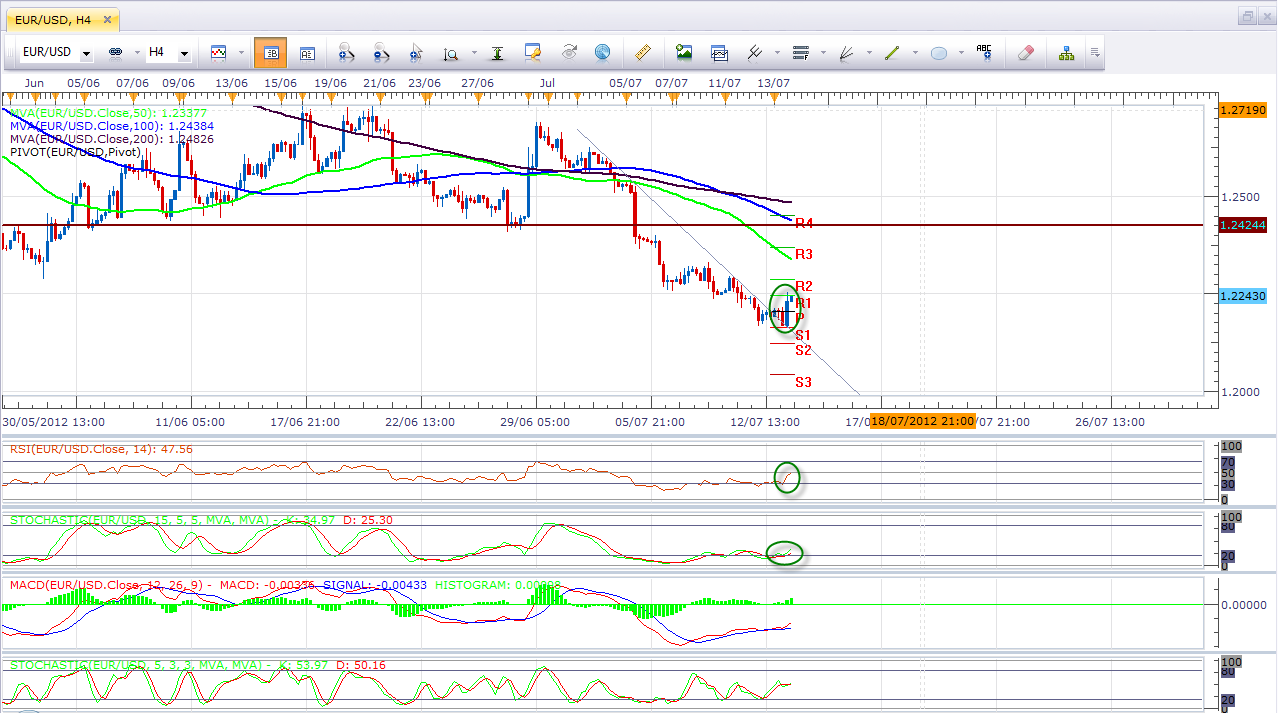This screenshot has height=713, width=1278.
Task: Expand the pitchfork tool dropdown arrow
Action: 775,53
